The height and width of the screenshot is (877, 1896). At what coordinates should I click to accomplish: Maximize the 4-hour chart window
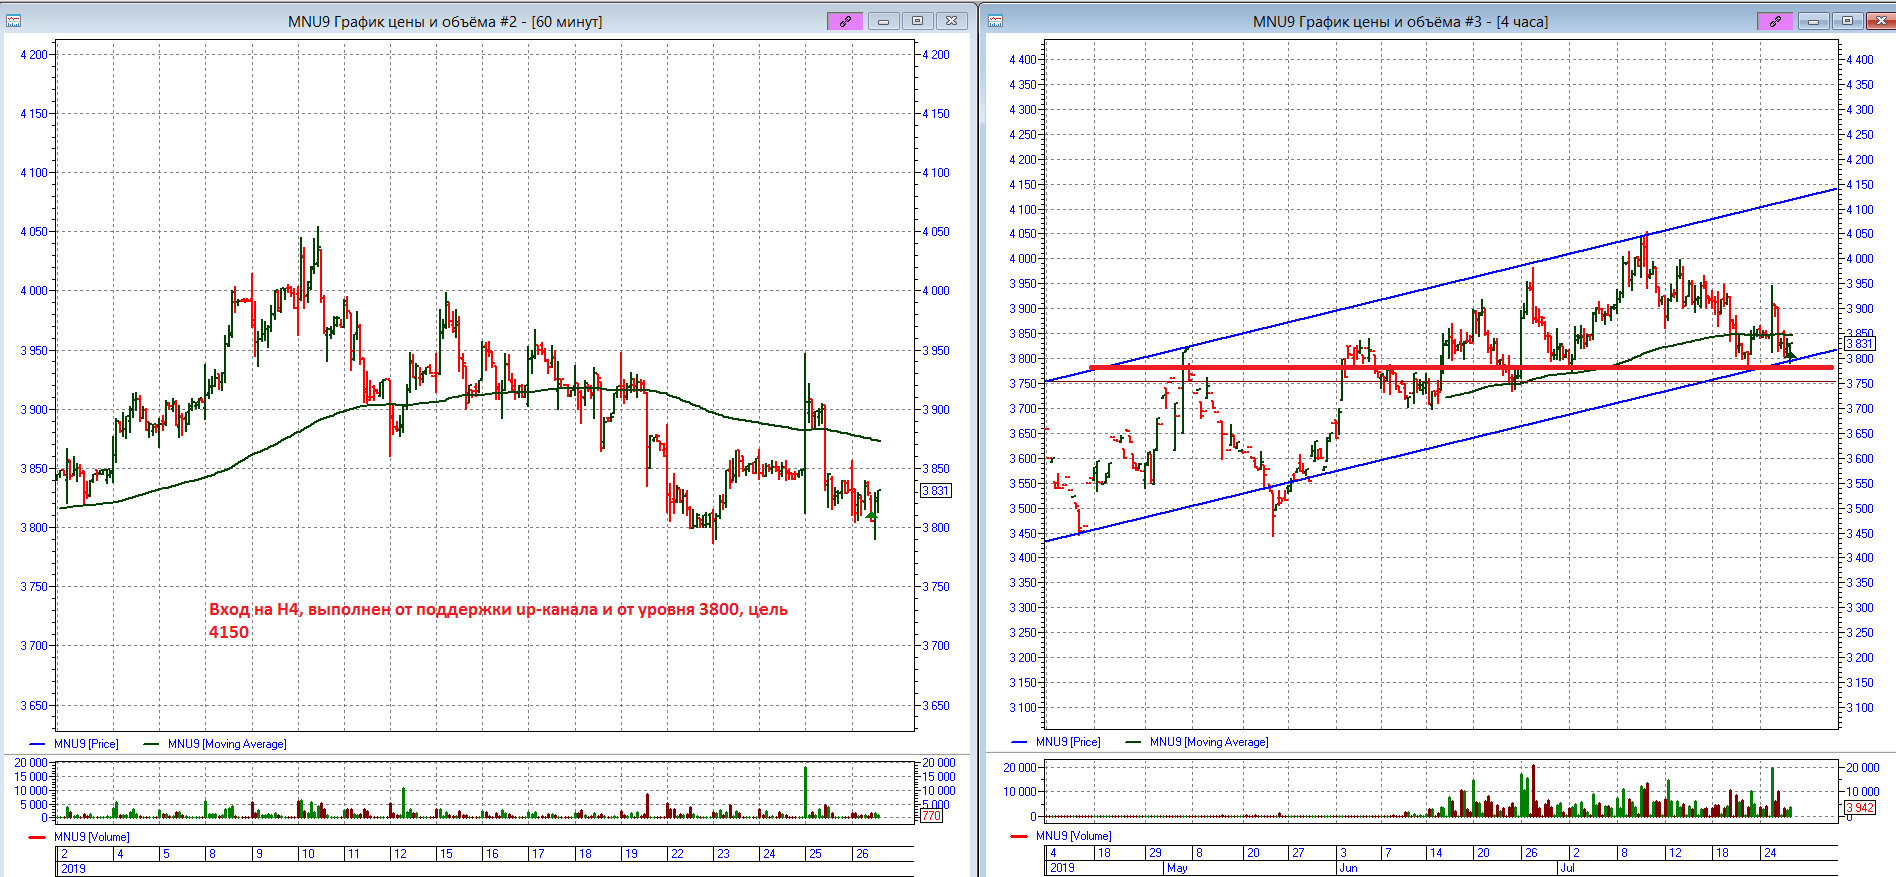1847,21
